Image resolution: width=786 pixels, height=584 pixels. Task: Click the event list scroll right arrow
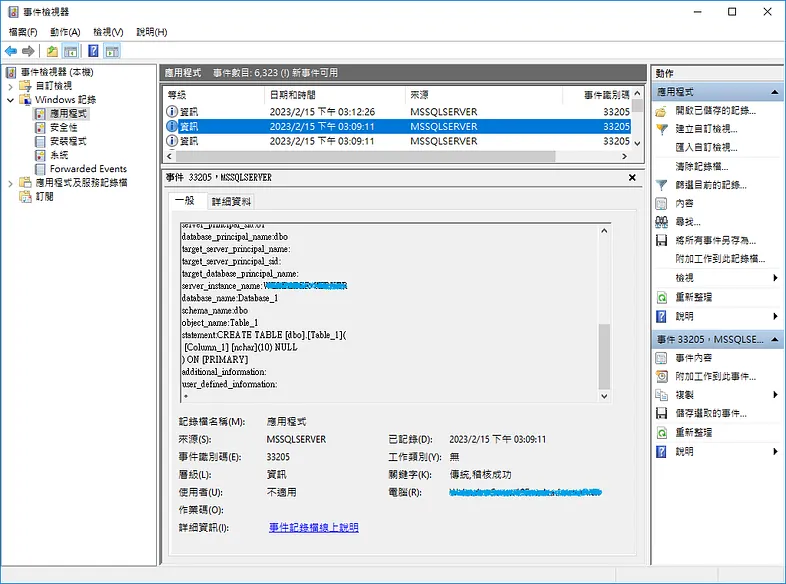point(624,156)
